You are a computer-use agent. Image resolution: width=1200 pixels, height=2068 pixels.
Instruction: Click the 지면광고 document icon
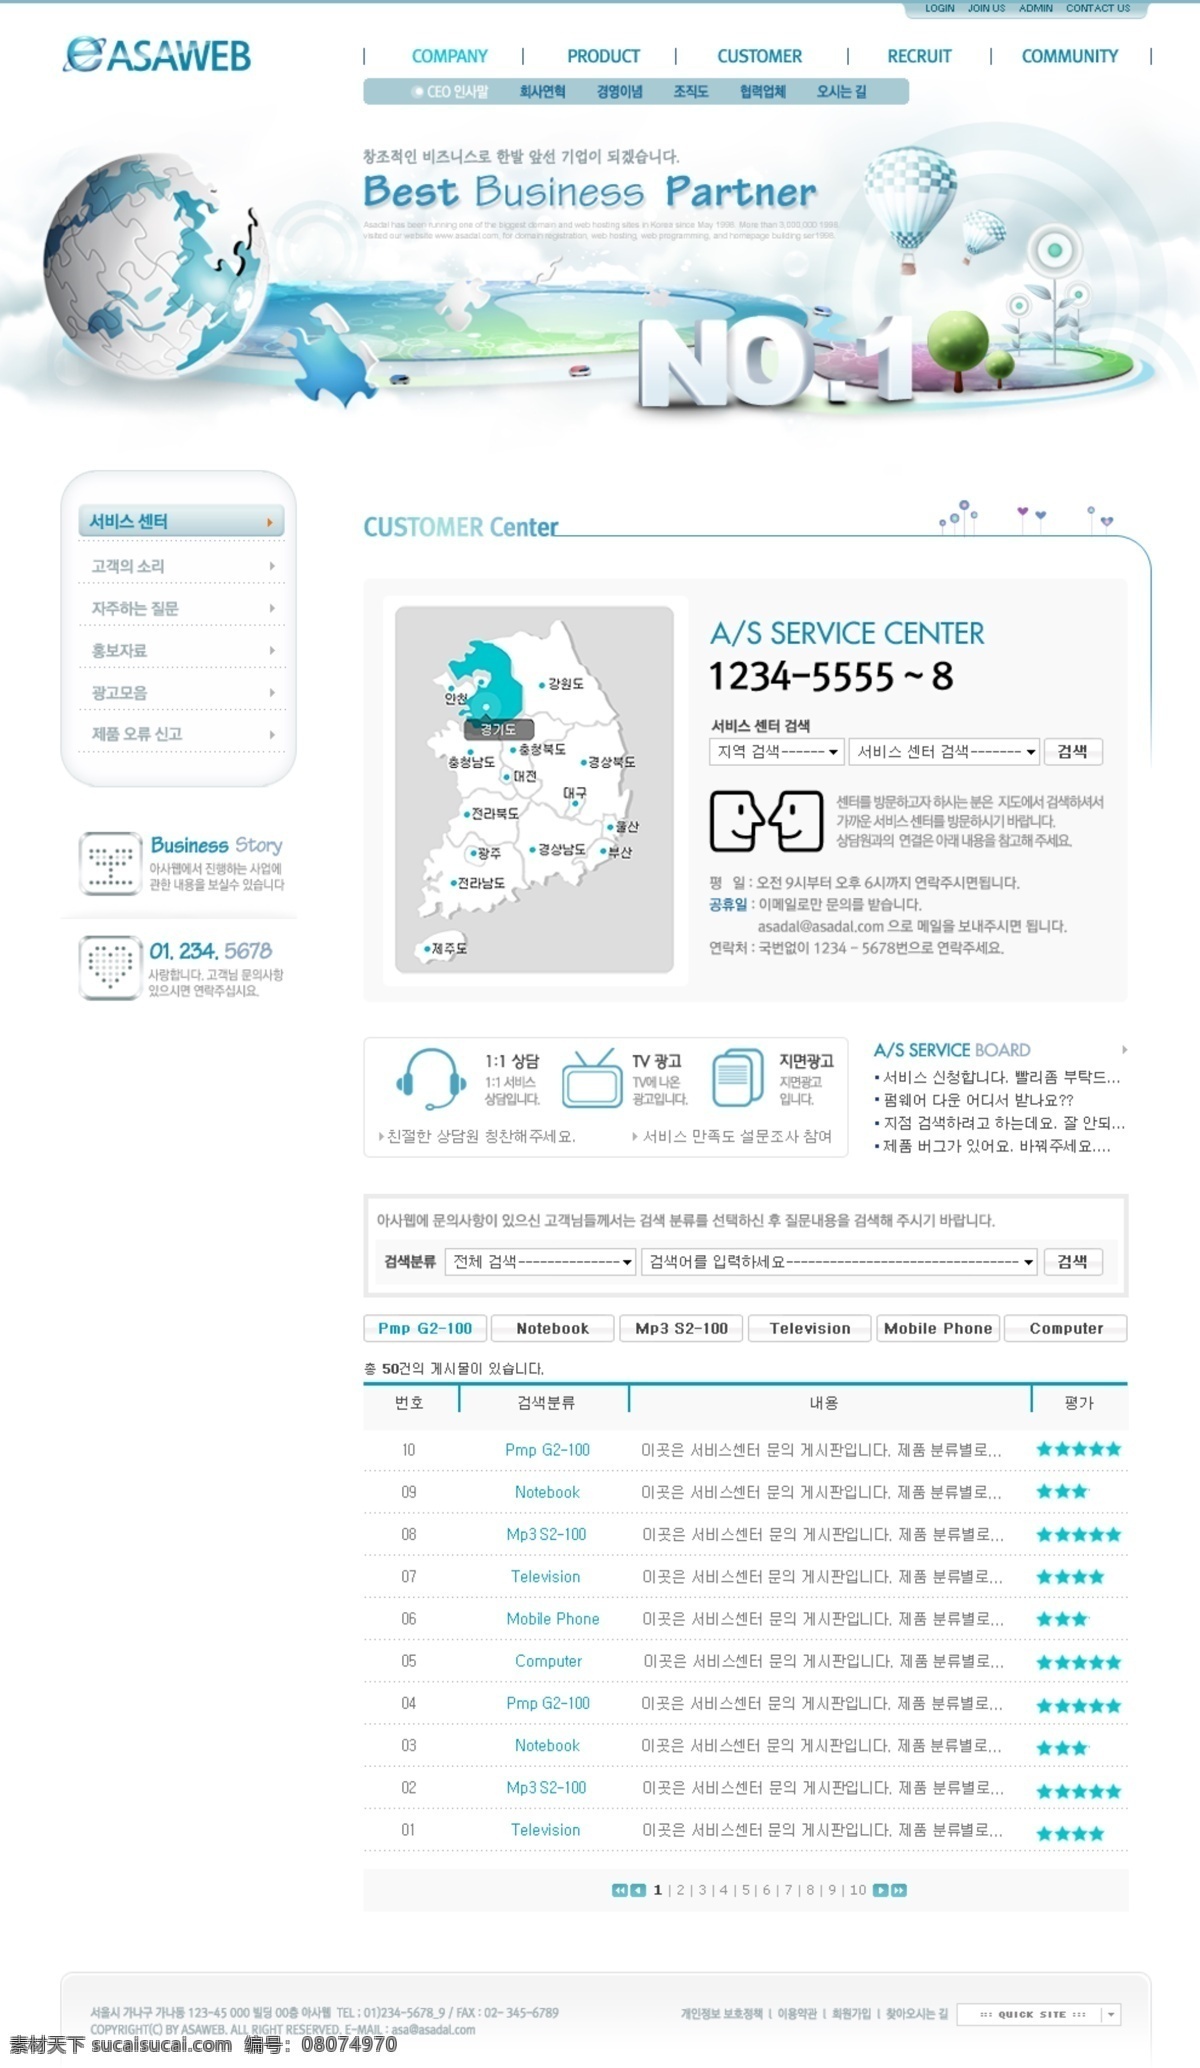point(737,1078)
